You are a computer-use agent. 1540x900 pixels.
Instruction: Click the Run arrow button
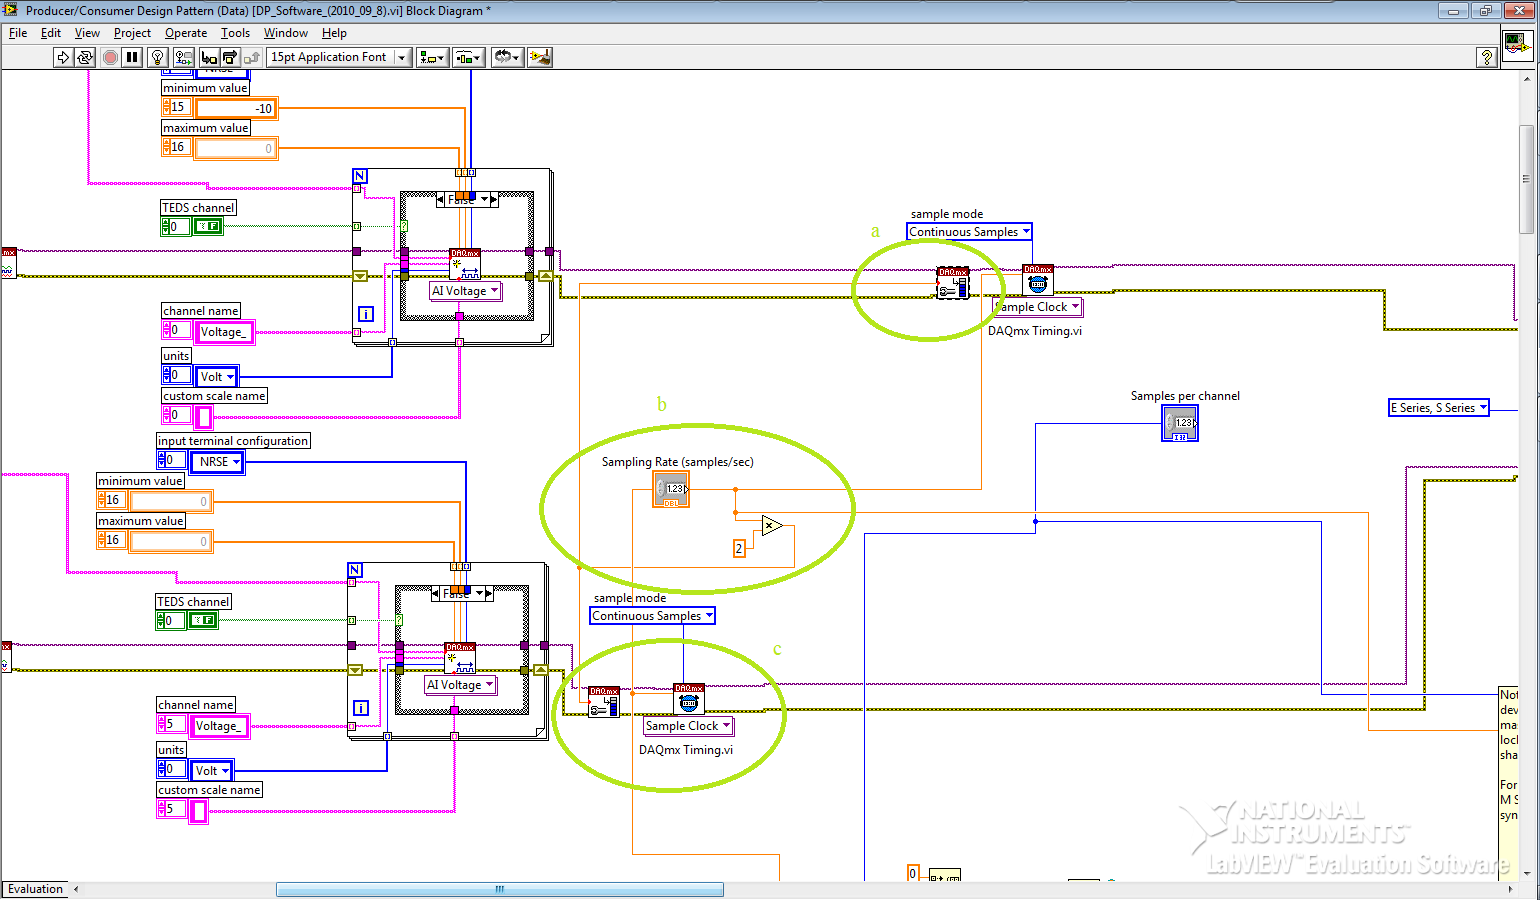[63, 57]
